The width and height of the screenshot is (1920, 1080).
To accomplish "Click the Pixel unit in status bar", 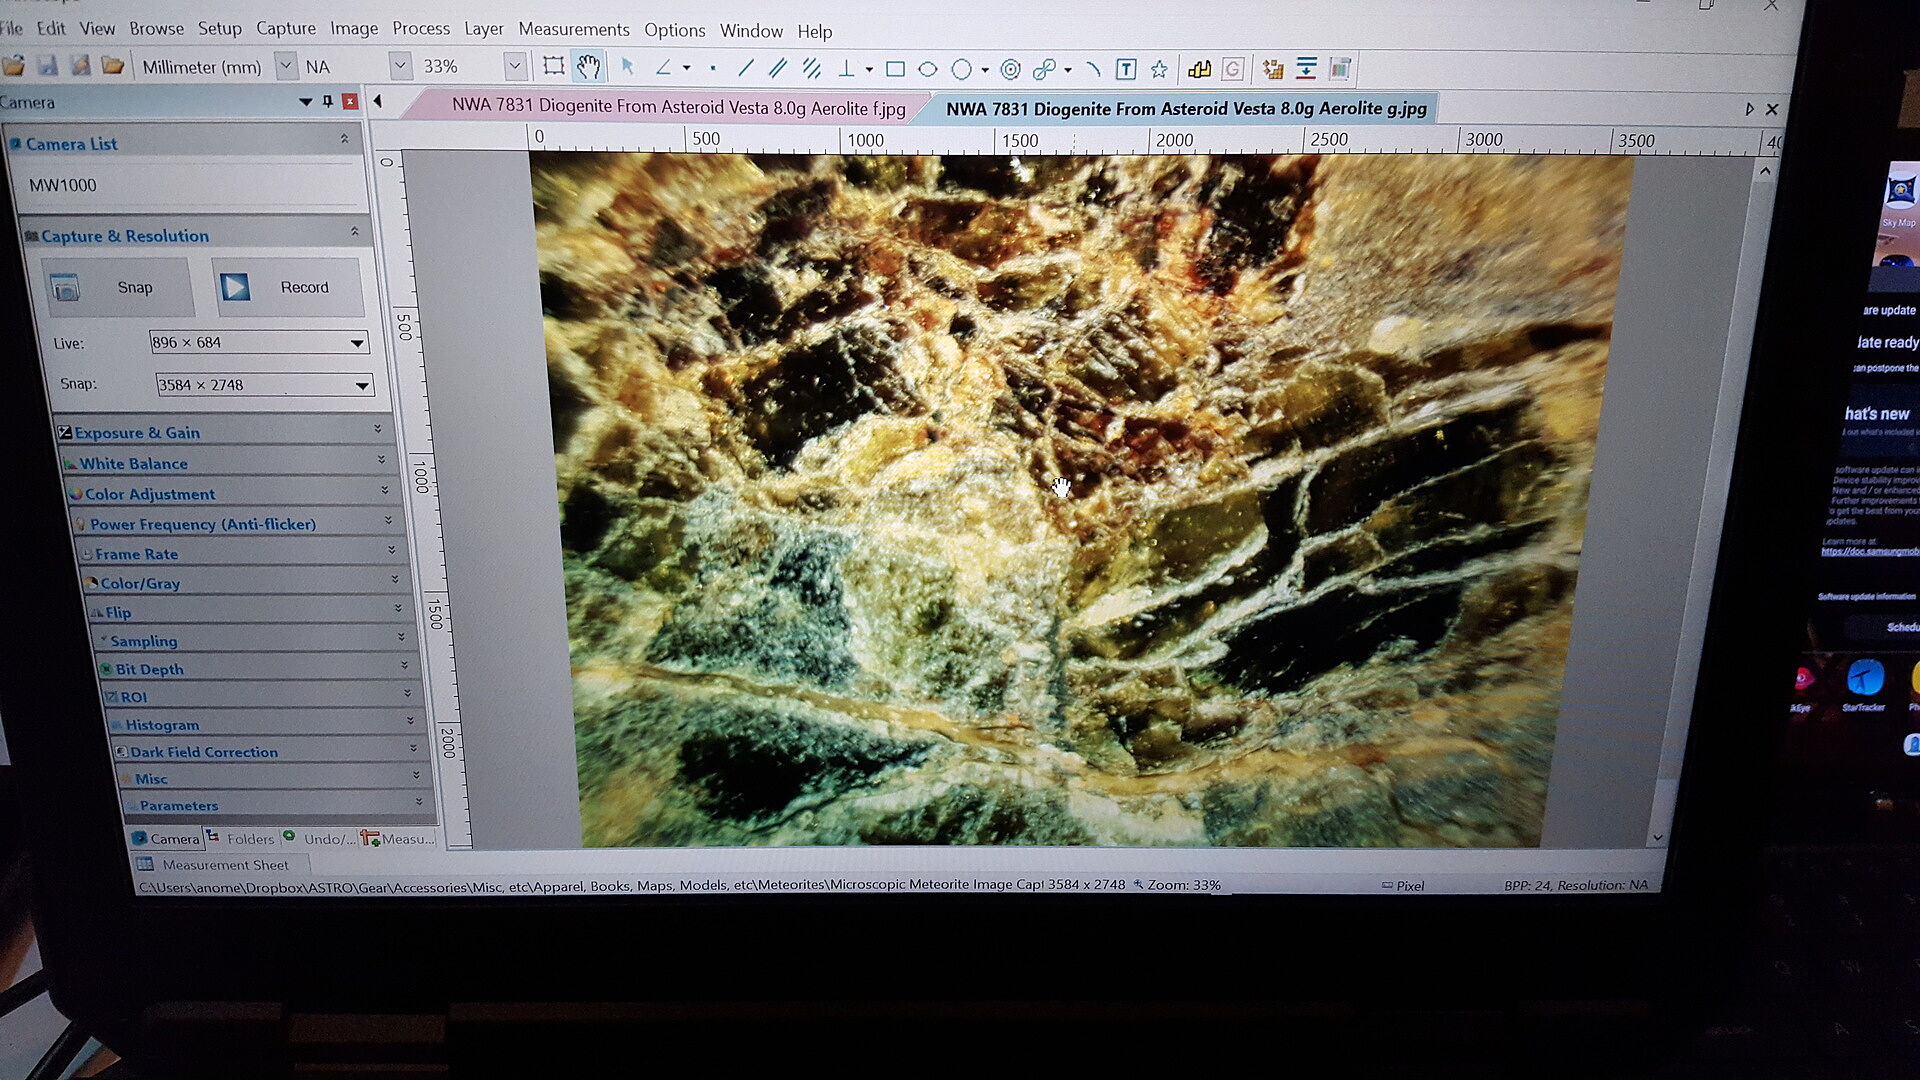I will 1404,885.
